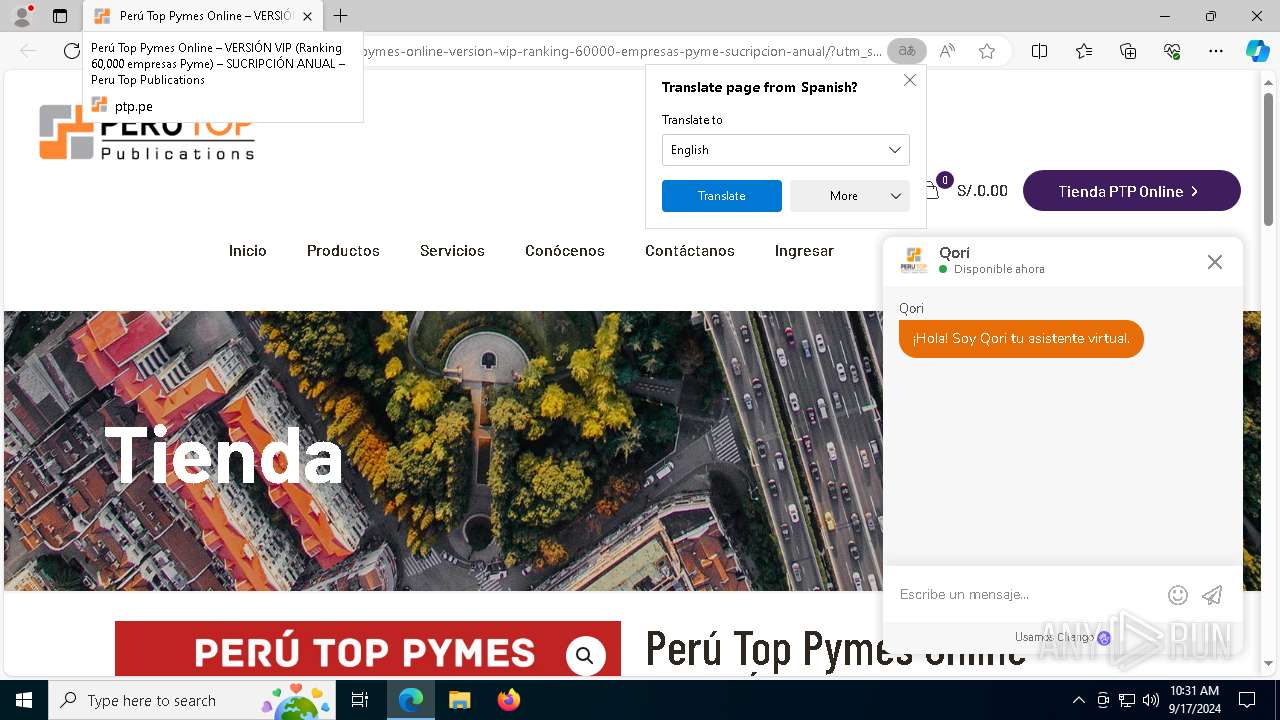Add page to favorites star icon
This screenshot has width=1280, height=720.
[x=987, y=51]
